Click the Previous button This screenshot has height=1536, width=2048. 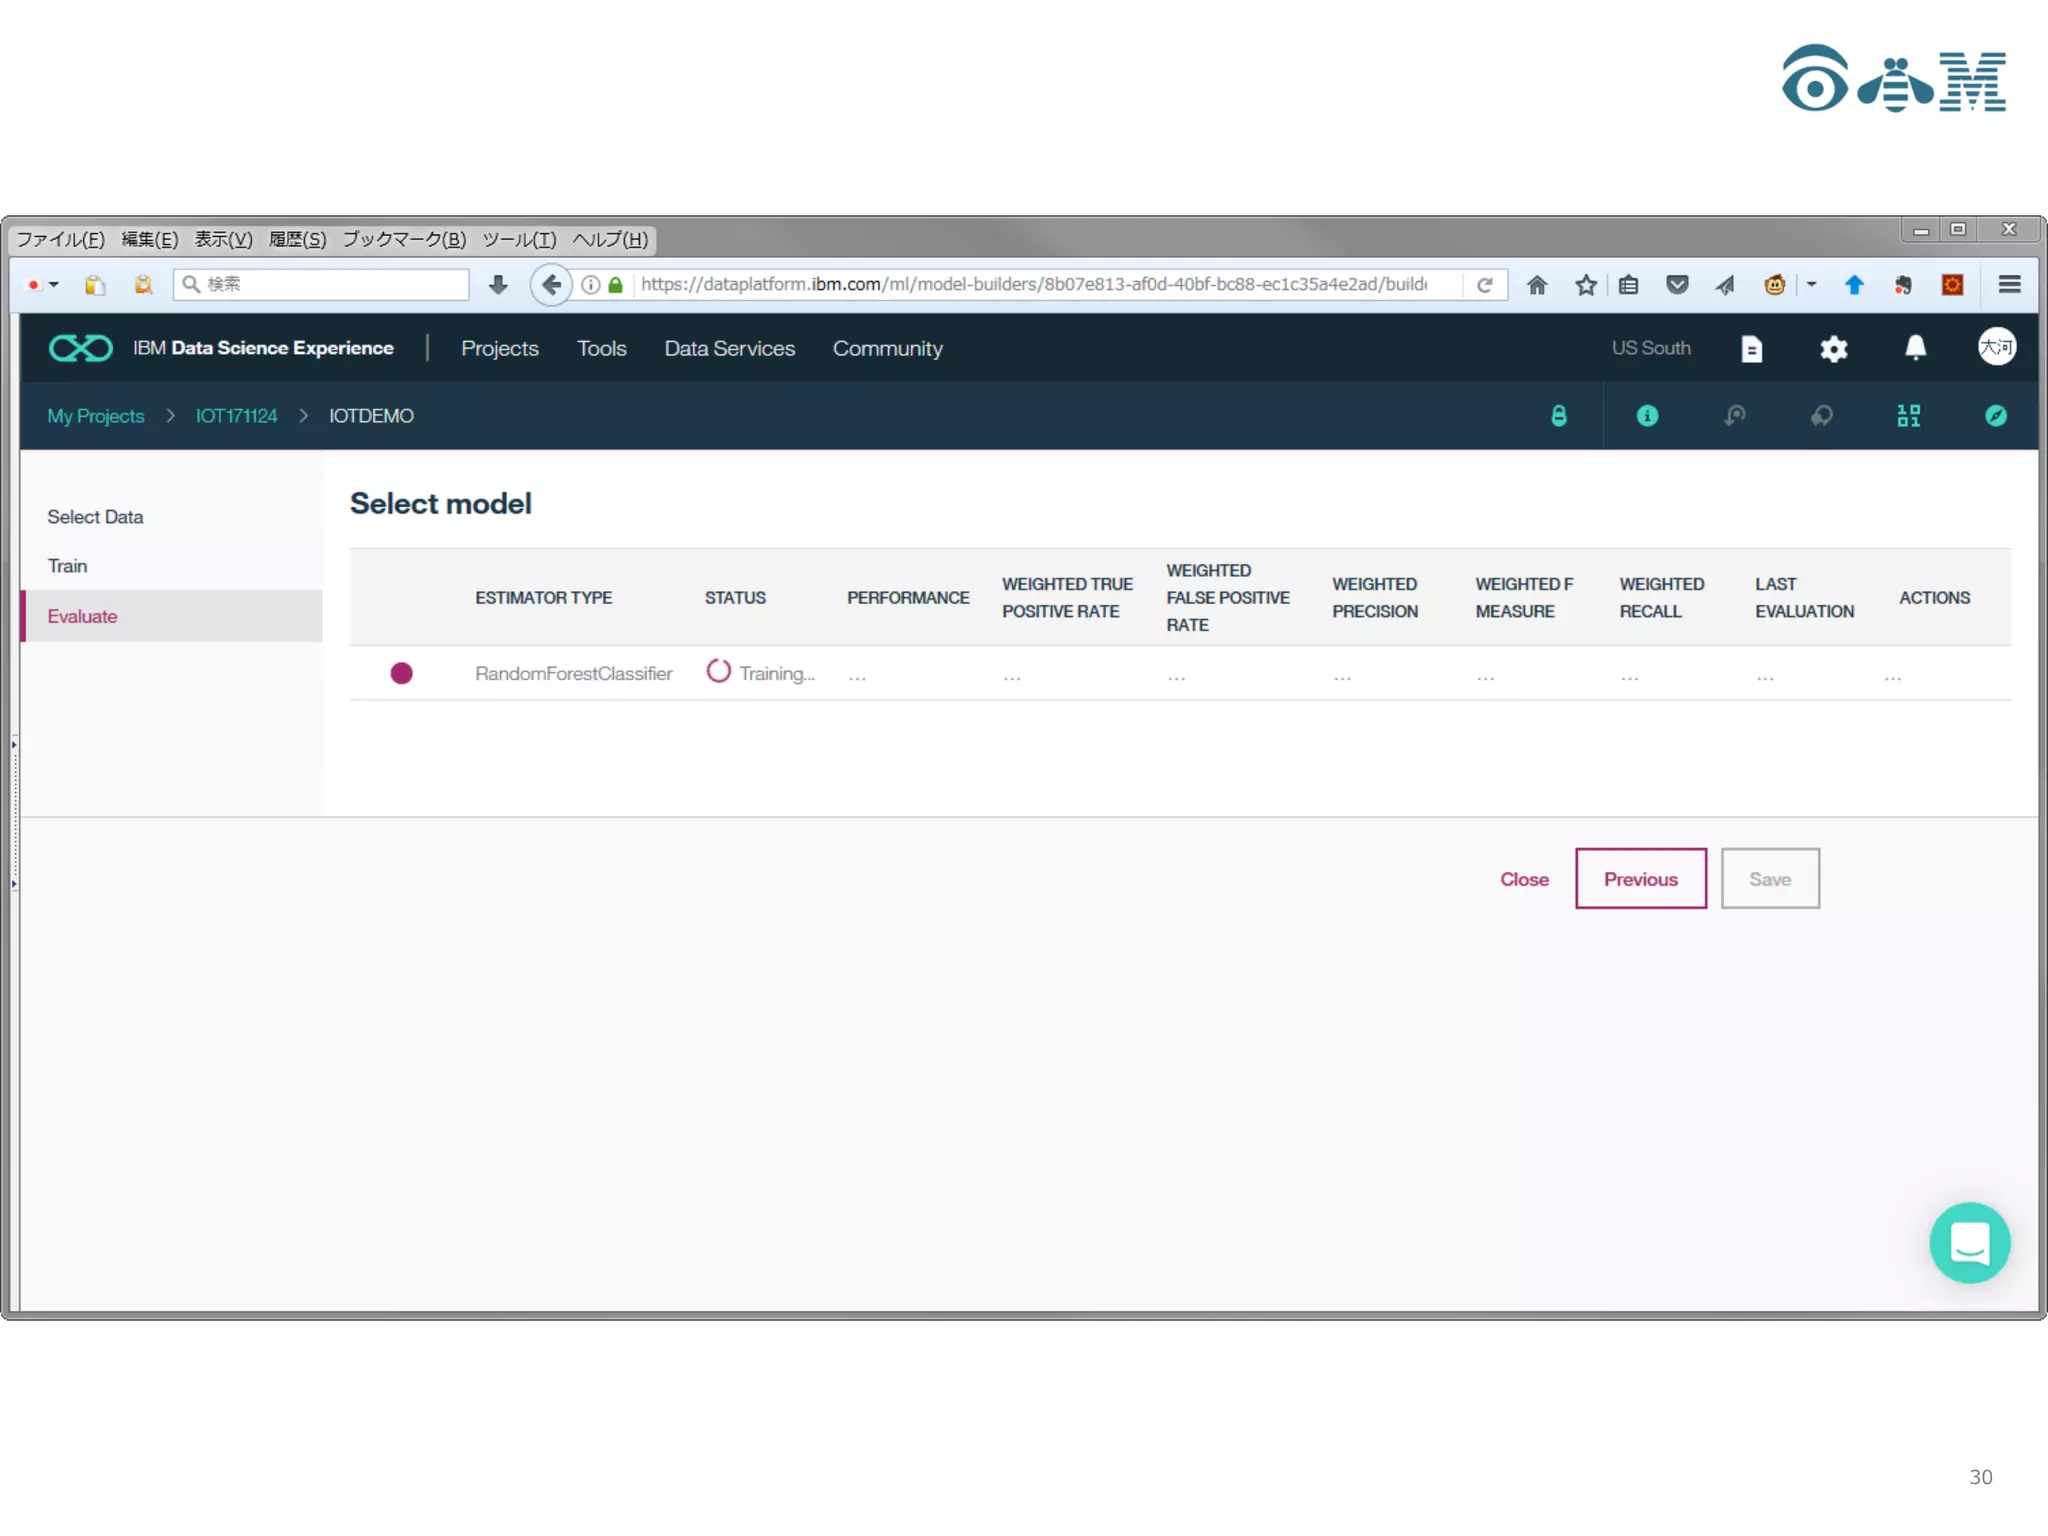click(1640, 879)
